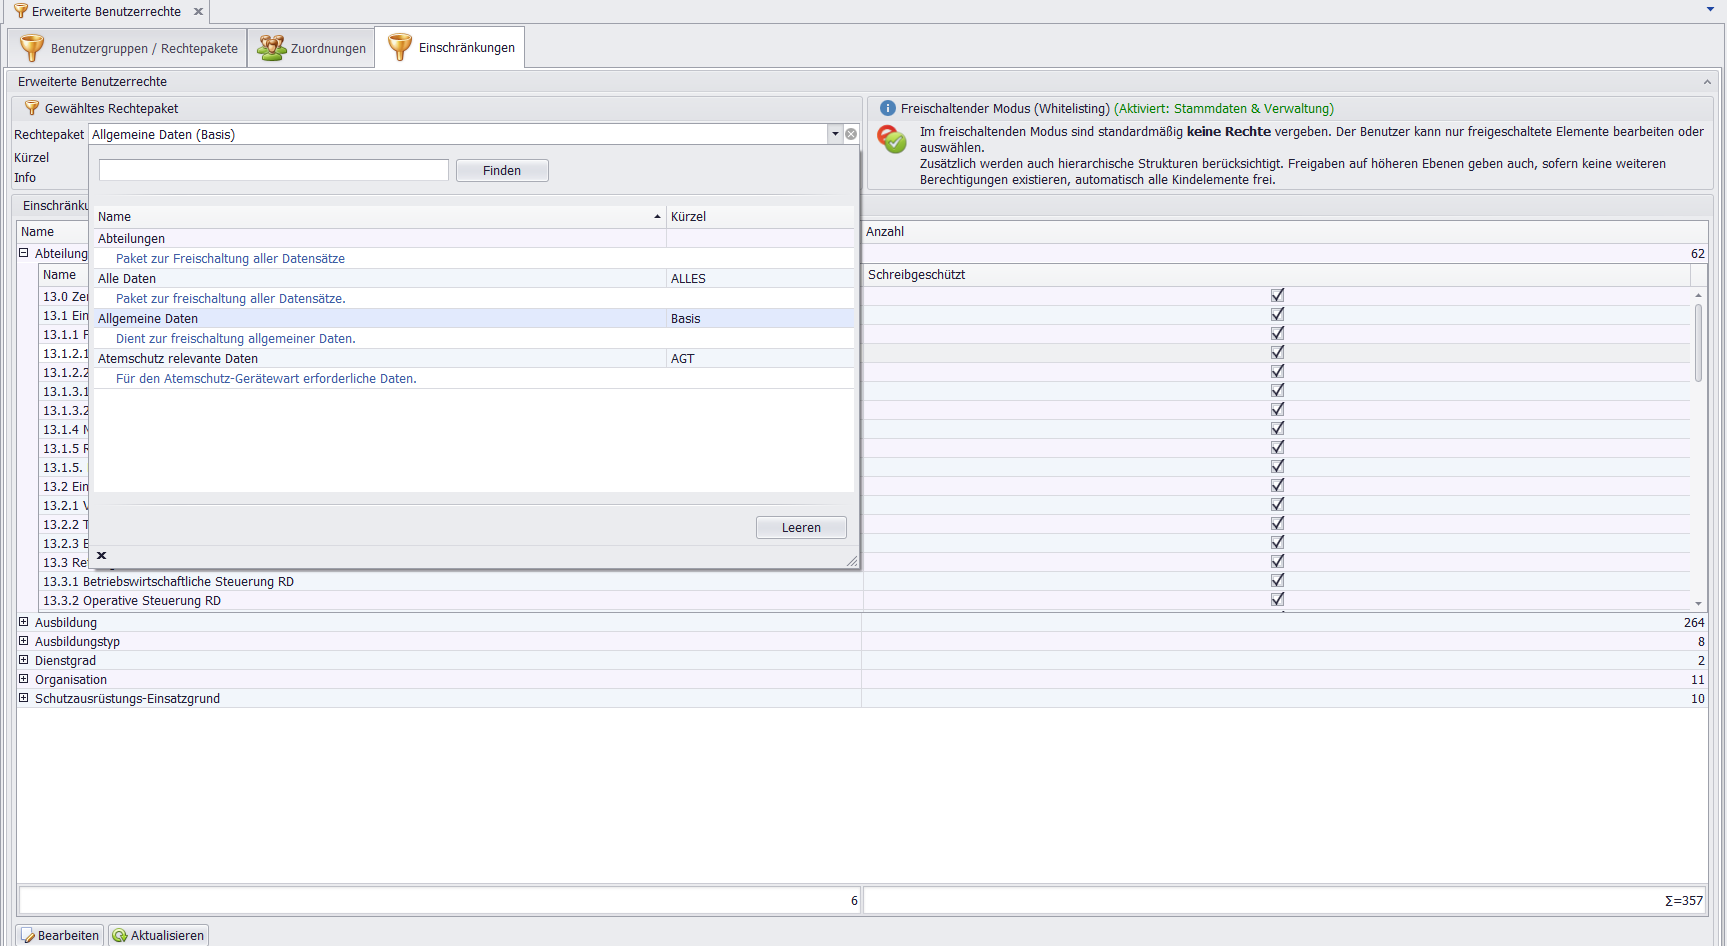Viewport: 1727px width, 946px height.
Task: Close the dropdown popup with X icon
Action: coord(101,556)
